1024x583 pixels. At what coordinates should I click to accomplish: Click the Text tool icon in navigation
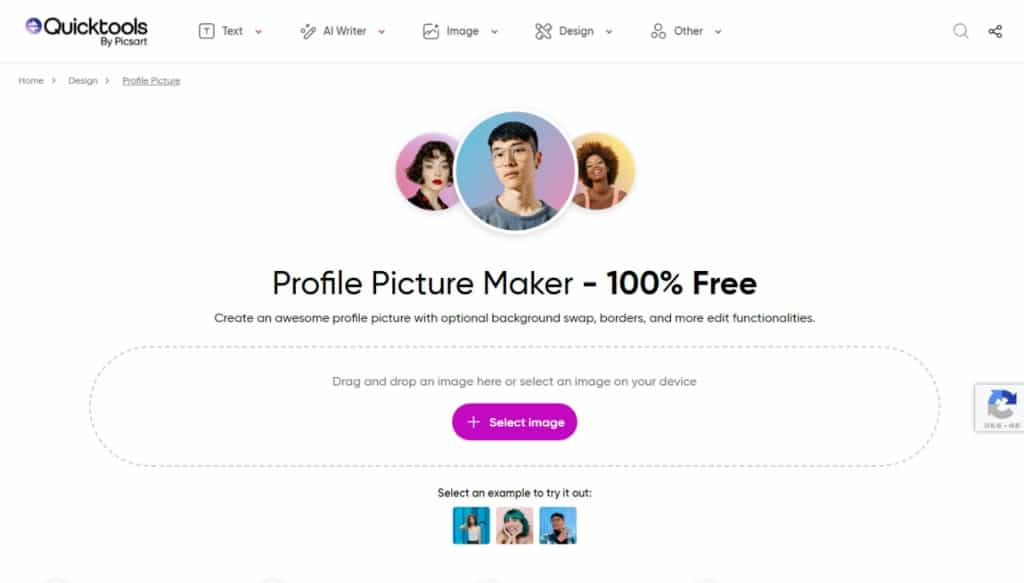tap(206, 31)
